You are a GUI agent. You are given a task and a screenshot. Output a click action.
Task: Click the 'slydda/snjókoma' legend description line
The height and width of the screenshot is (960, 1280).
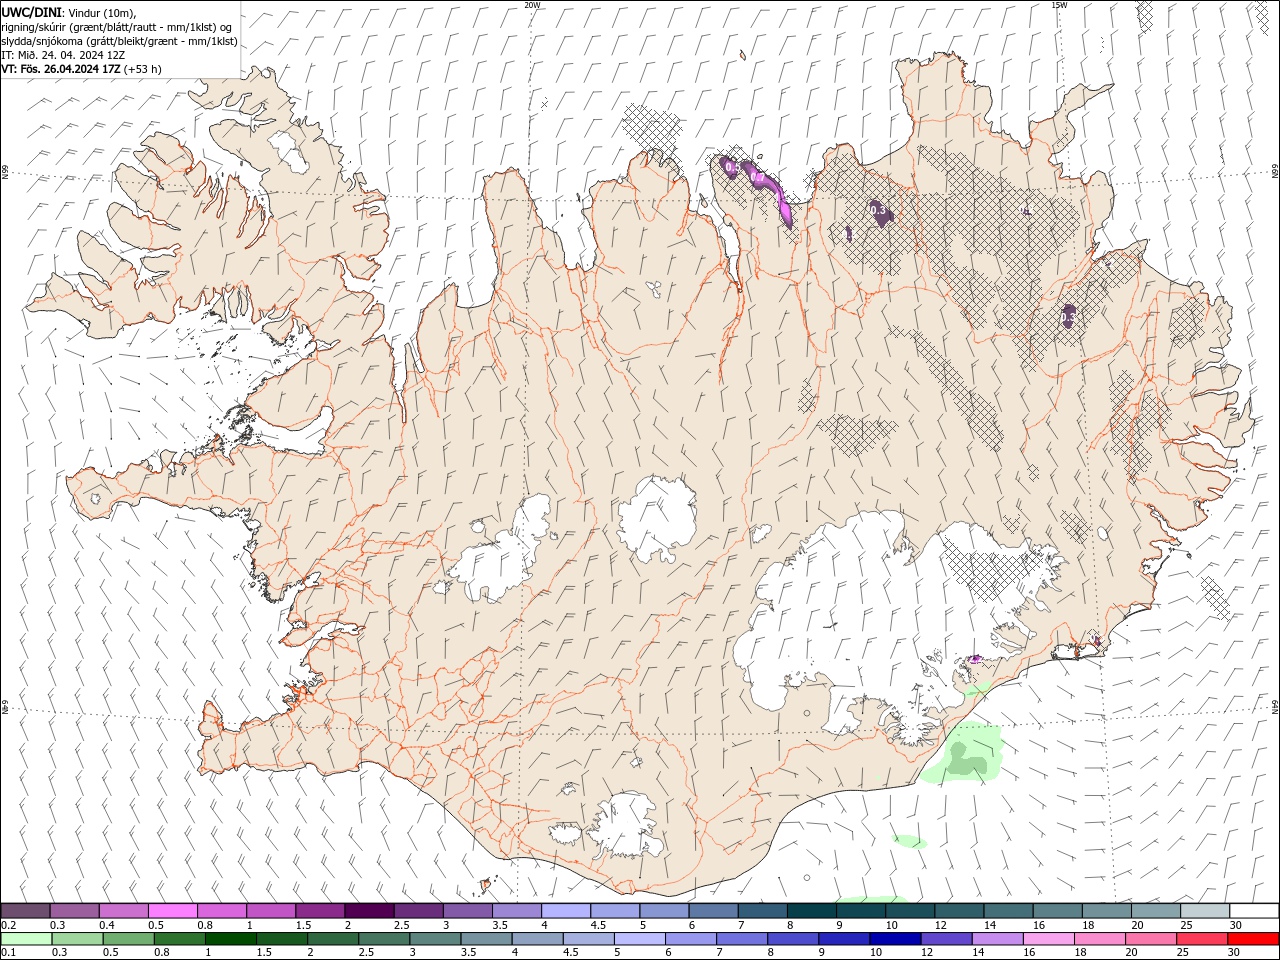pos(119,41)
